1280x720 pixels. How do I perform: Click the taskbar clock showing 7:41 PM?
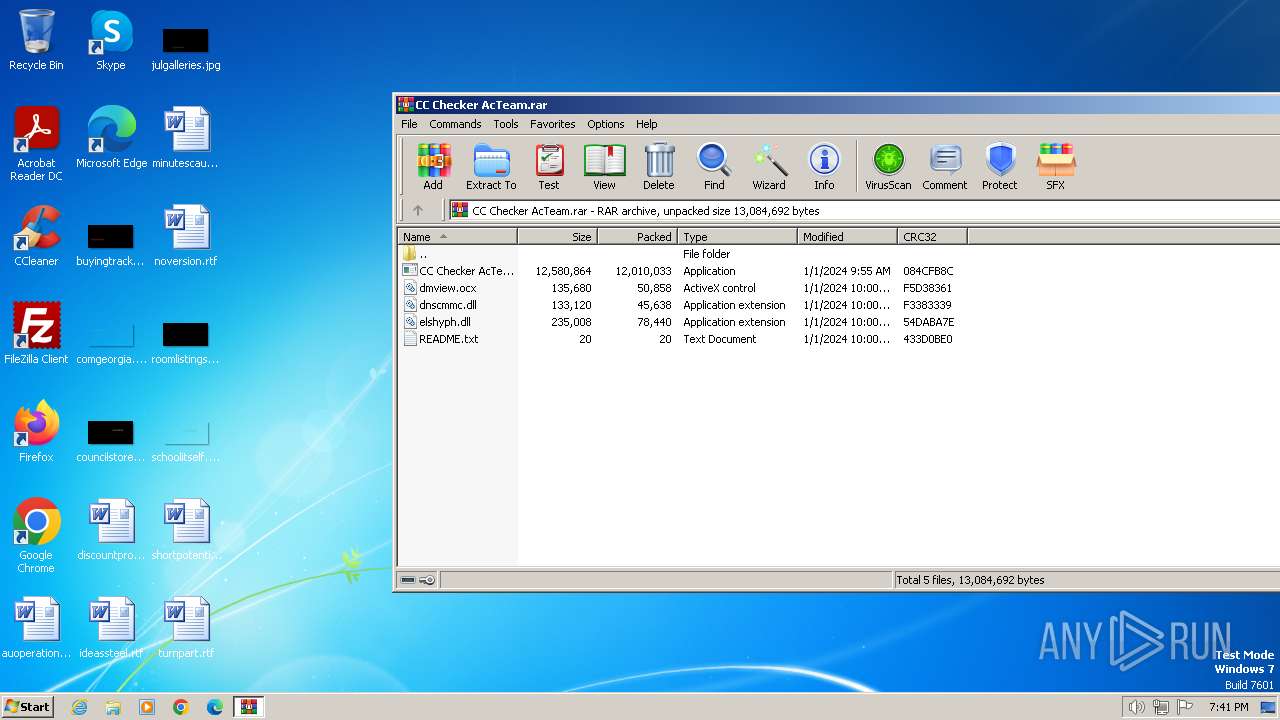pos(1228,707)
